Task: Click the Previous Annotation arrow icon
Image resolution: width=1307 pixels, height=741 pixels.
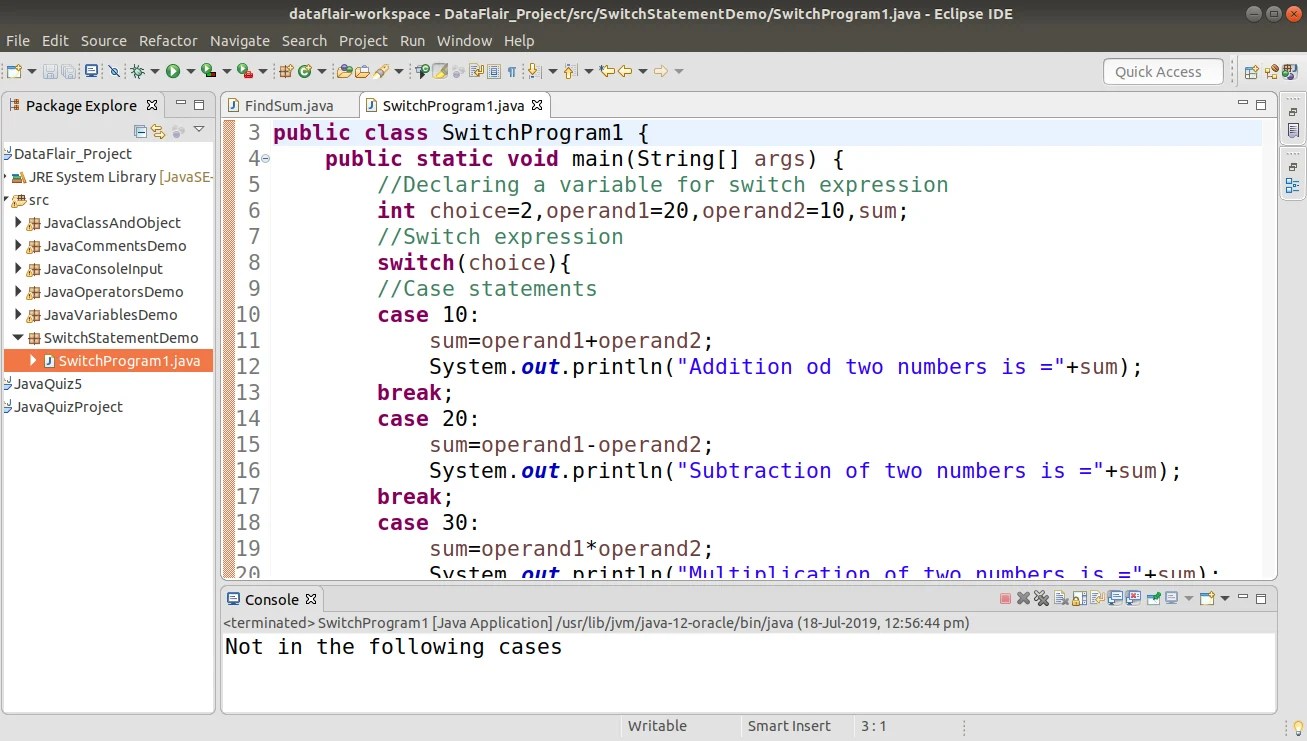Action: (x=569, y=71)
